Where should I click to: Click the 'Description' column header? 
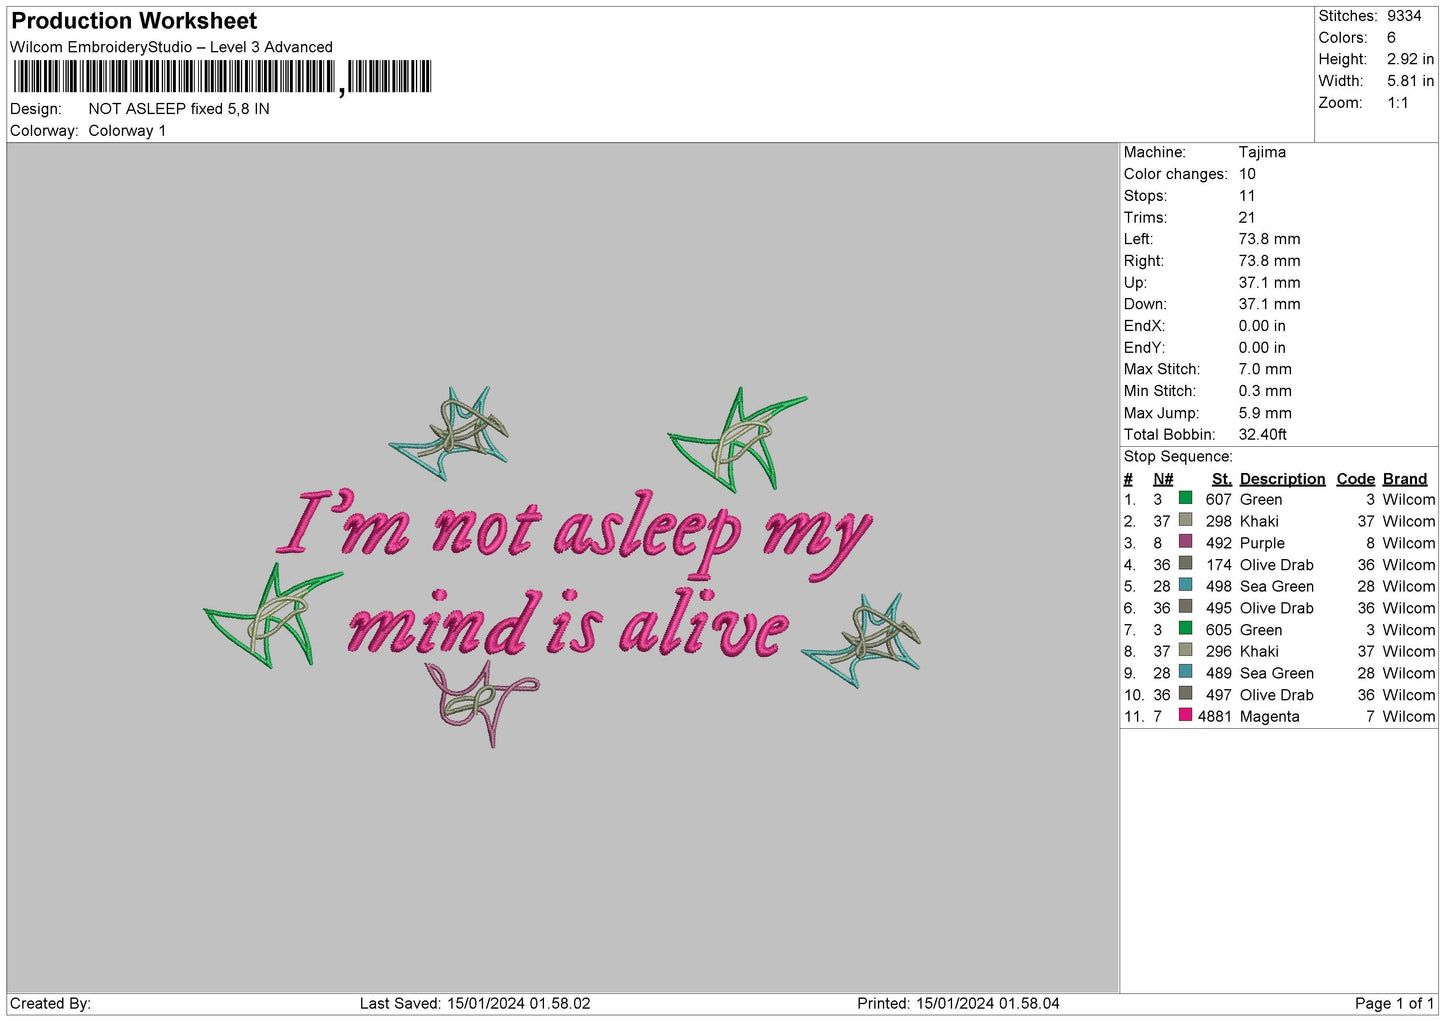coord(1282,479)
